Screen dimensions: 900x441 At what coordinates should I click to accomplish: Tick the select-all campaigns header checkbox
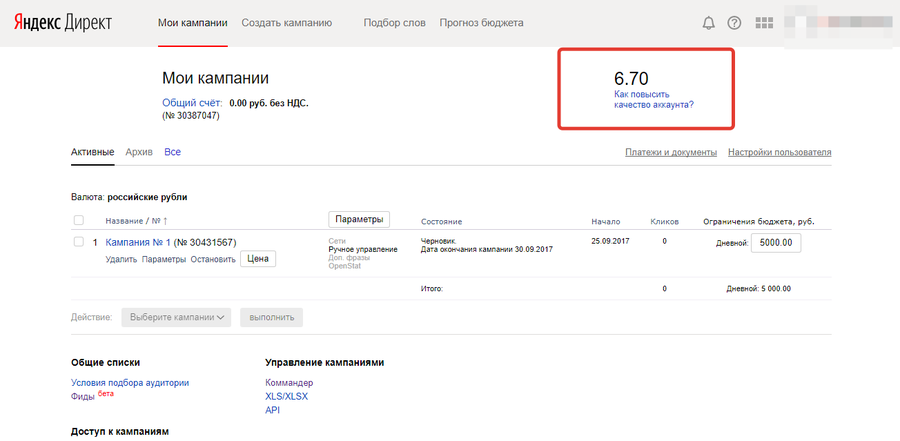[x=79, y=220]
